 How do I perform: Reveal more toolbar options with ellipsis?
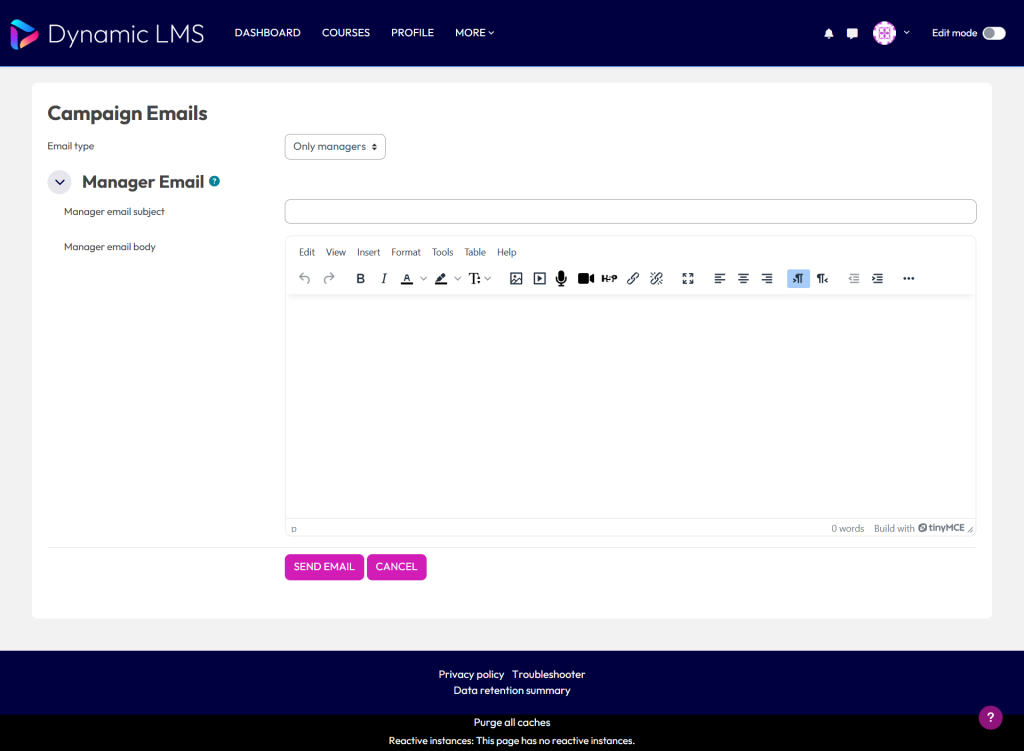908,279
